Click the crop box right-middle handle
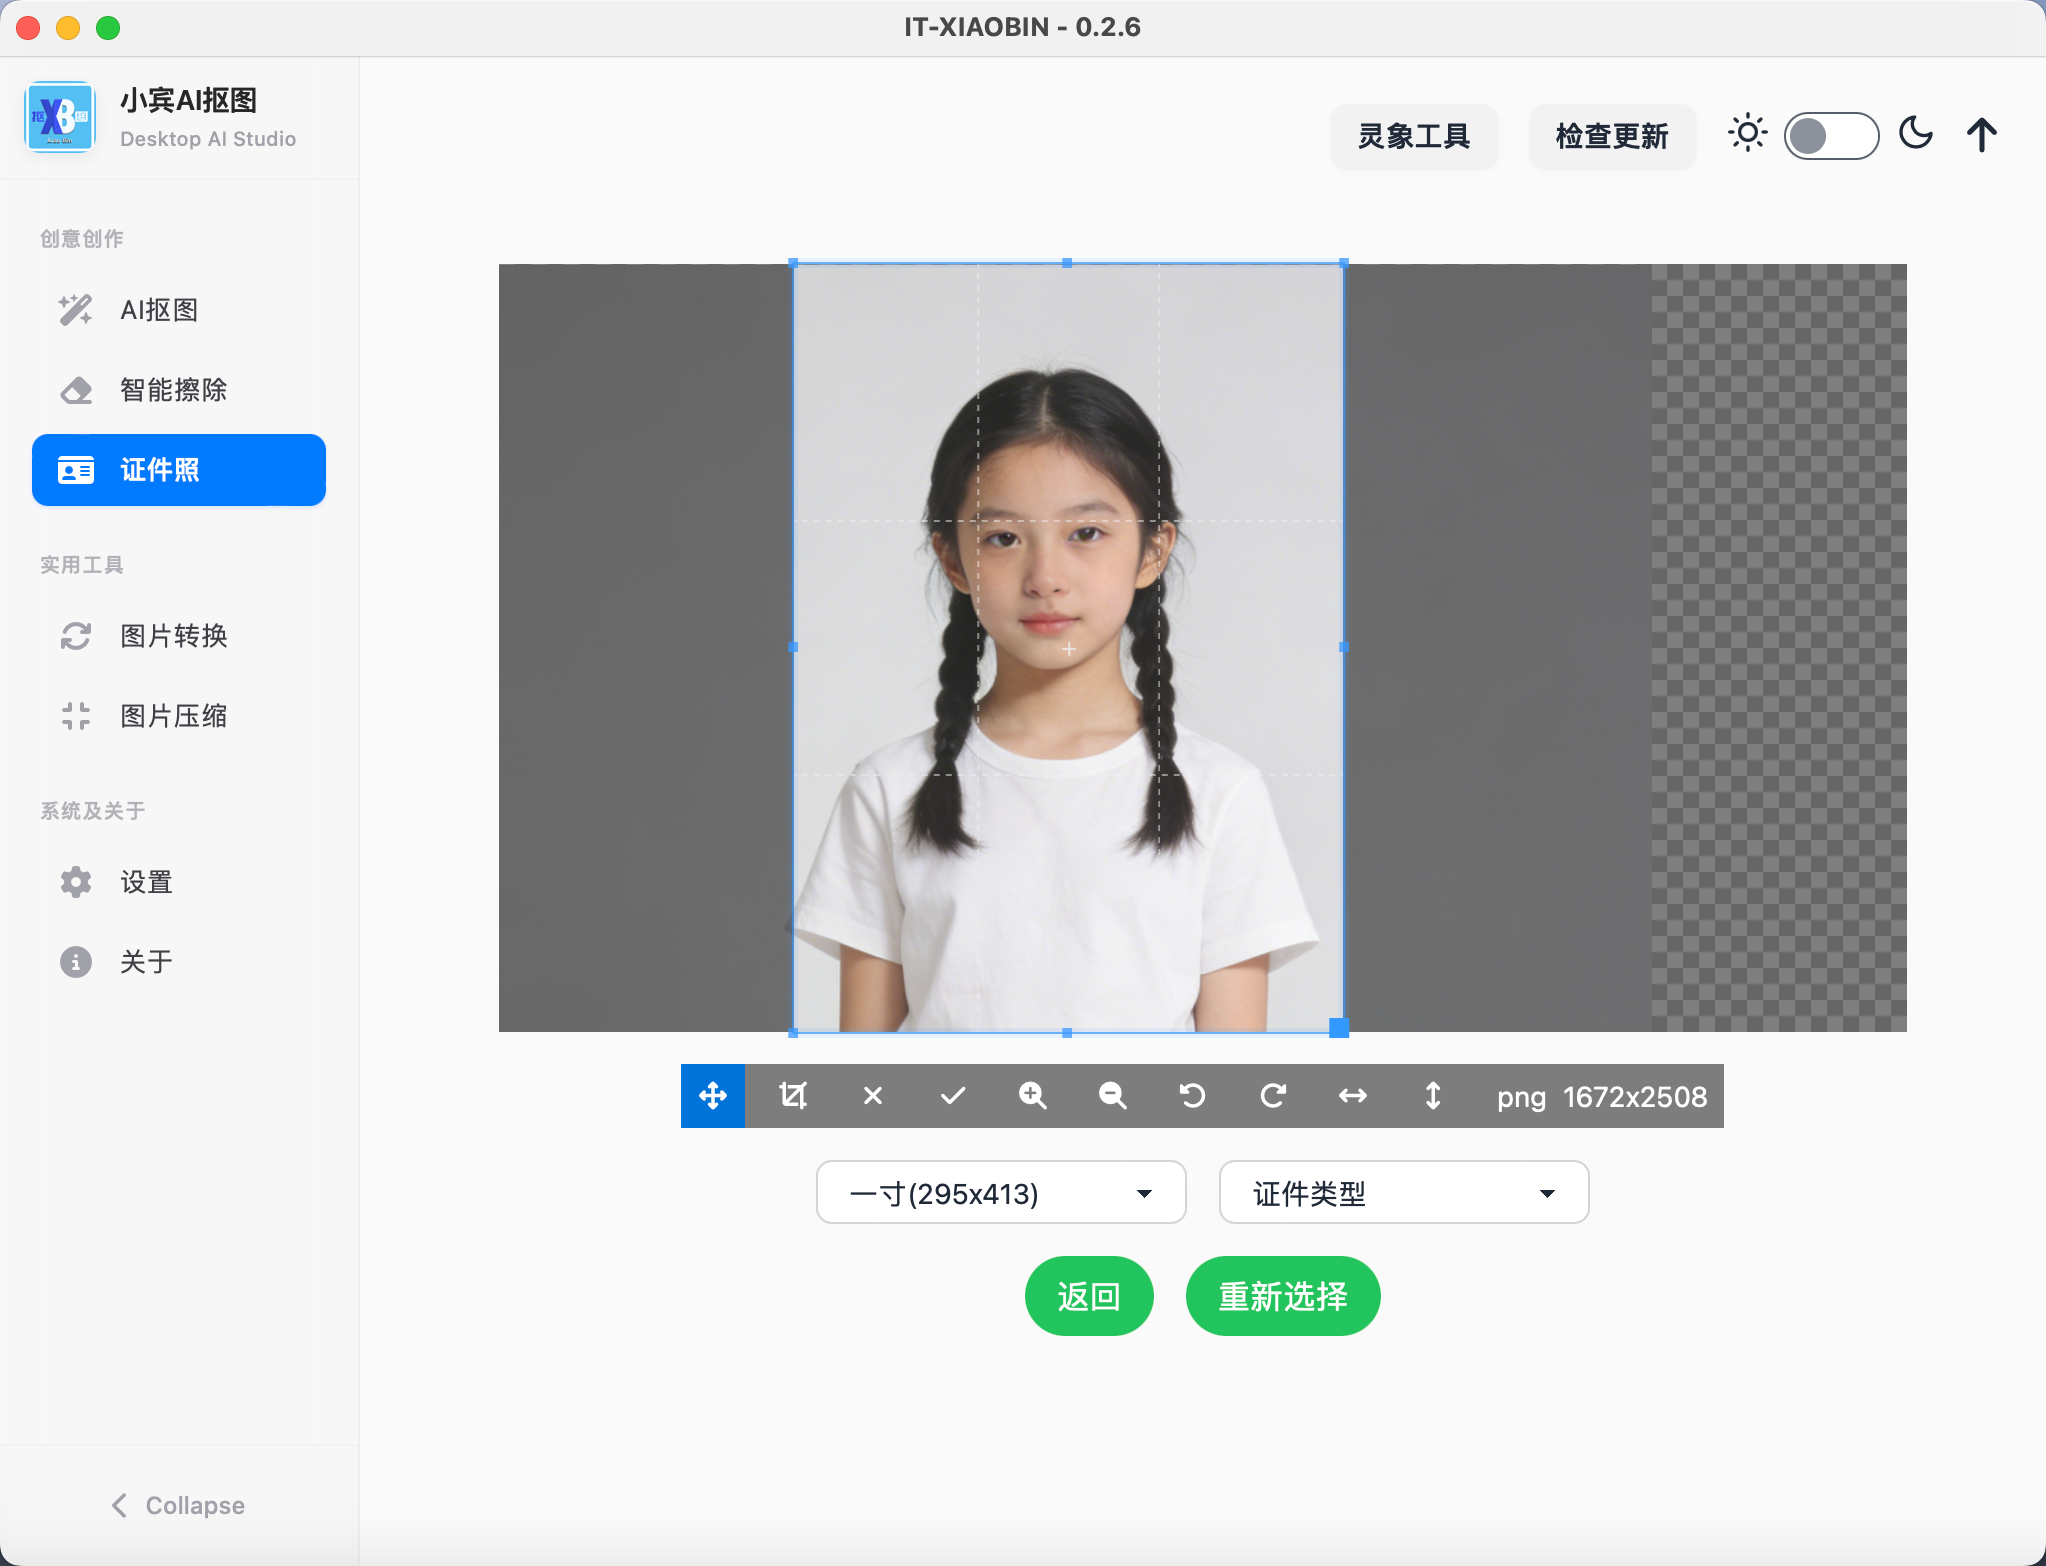This screenshot has width=2046, height=1566. 1344,647
